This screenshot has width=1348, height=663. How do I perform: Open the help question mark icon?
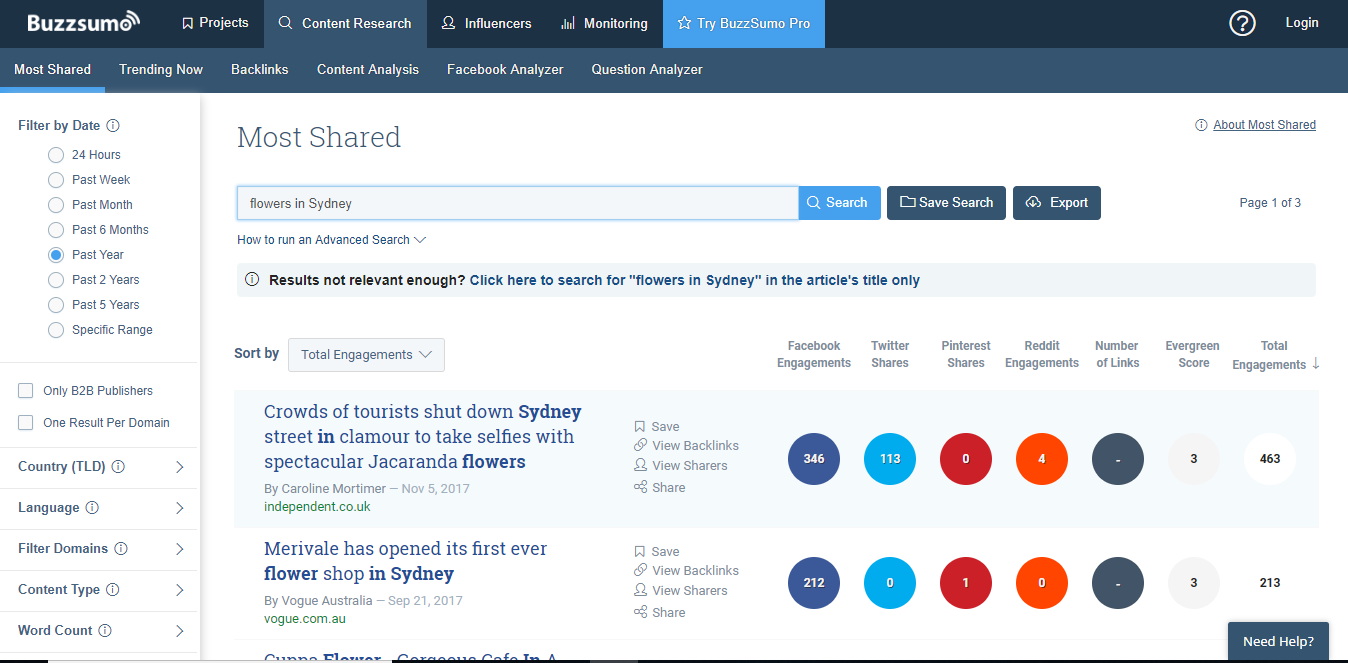coord(1242,23)
